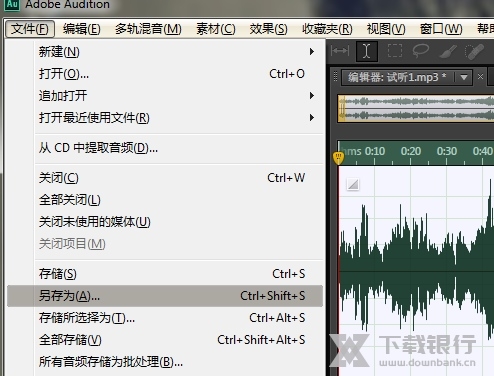
Task: Click 0:30 on the timeline ruler
Action: pos(447,151)
